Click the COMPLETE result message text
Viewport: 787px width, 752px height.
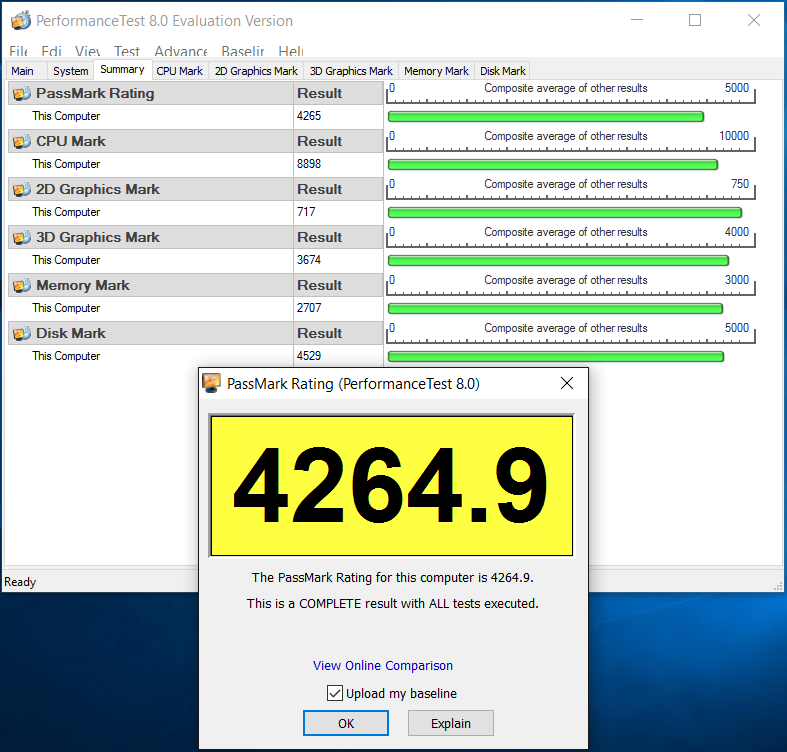[392, 603]
